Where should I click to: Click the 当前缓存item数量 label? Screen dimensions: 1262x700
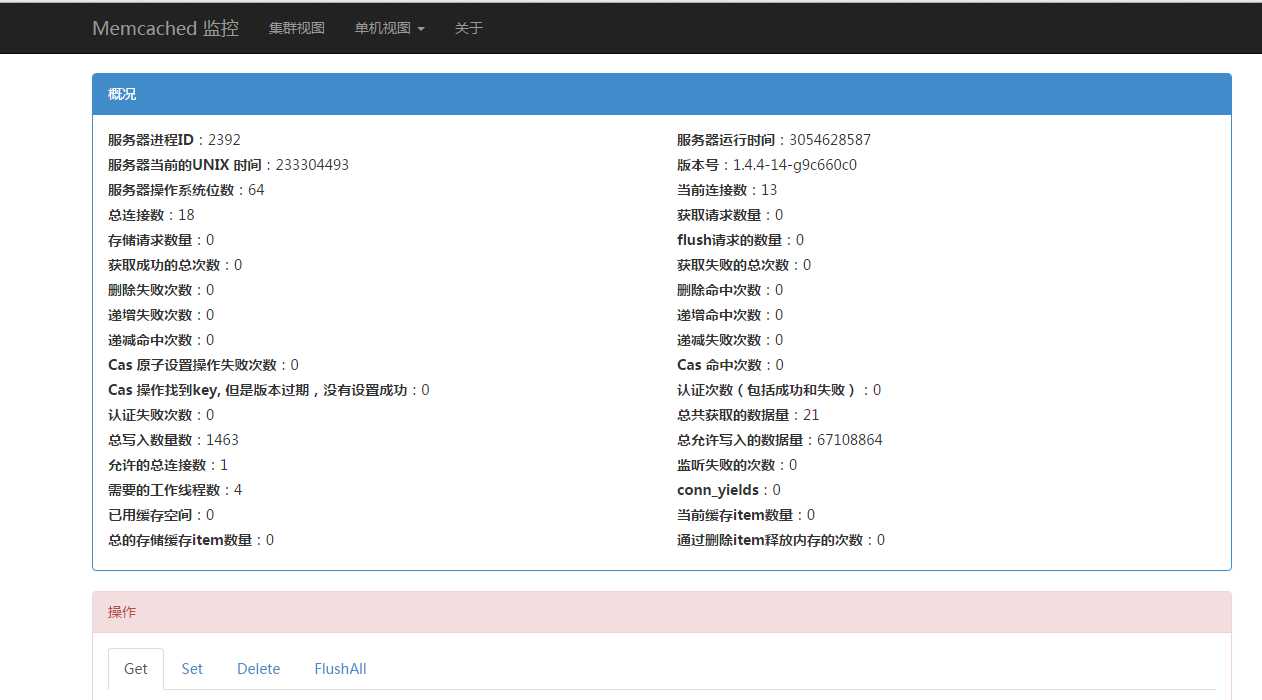pyautogui.click(x=735, y=515)
